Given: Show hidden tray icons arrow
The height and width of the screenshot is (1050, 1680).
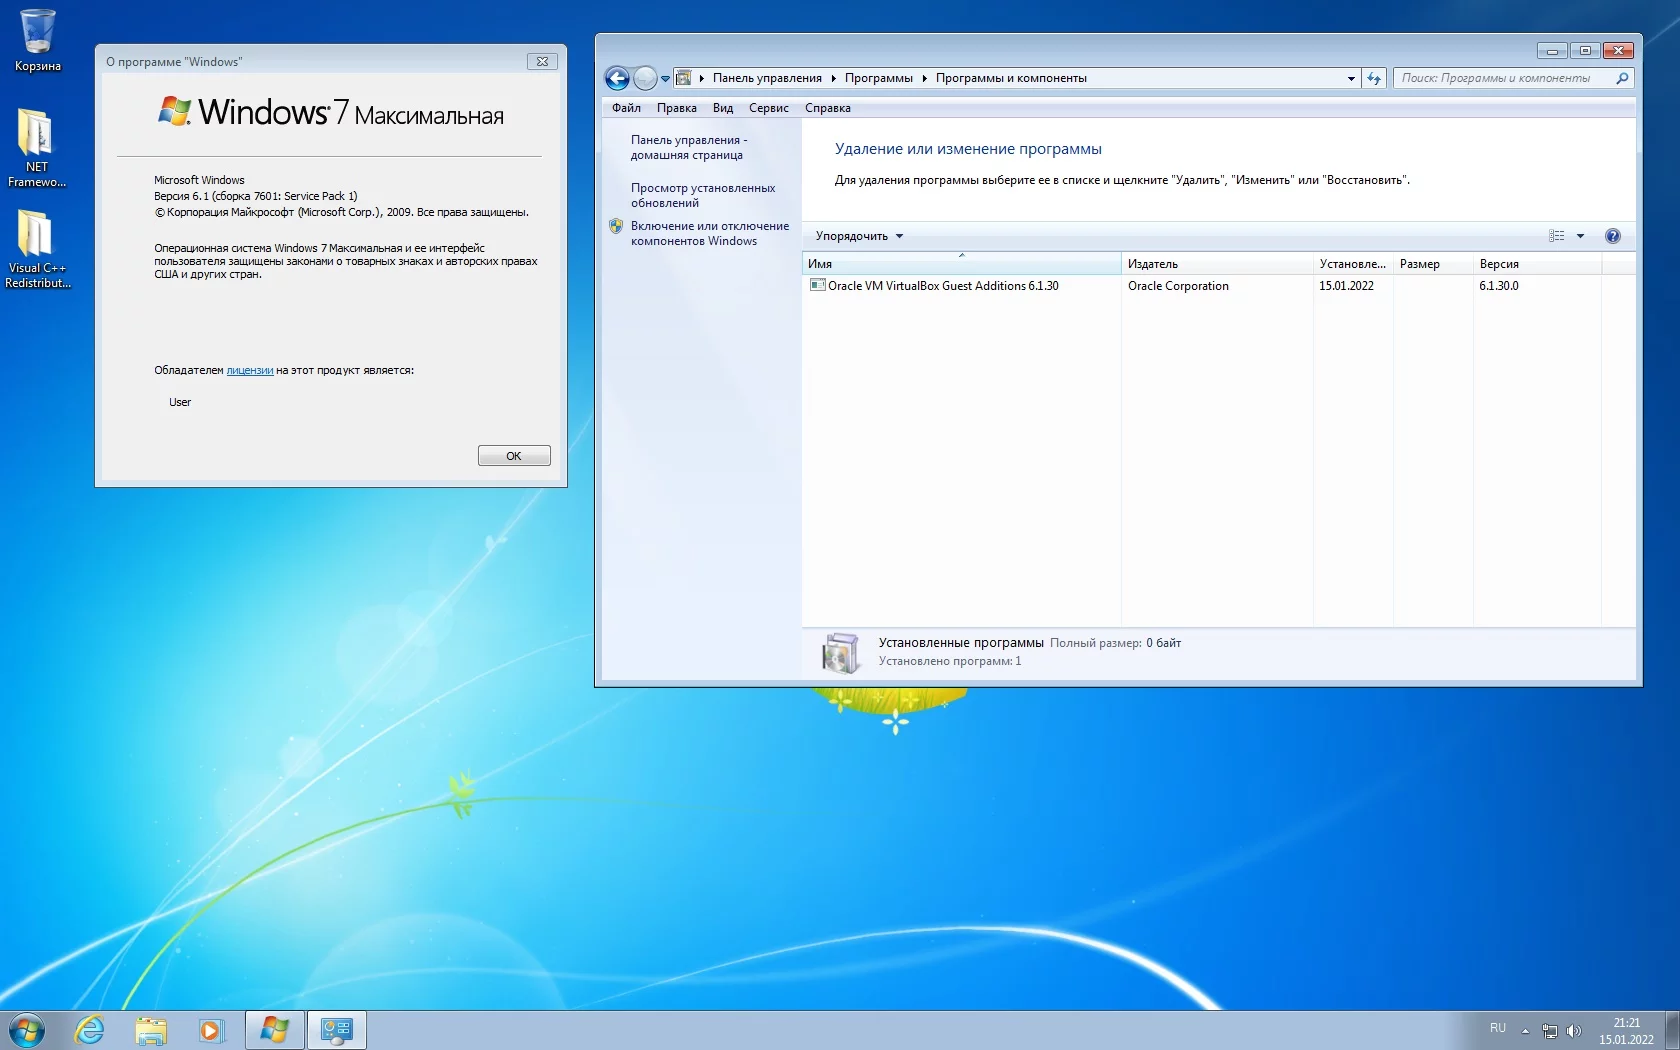Looking at the screenshot, I should [1525, 1030].
